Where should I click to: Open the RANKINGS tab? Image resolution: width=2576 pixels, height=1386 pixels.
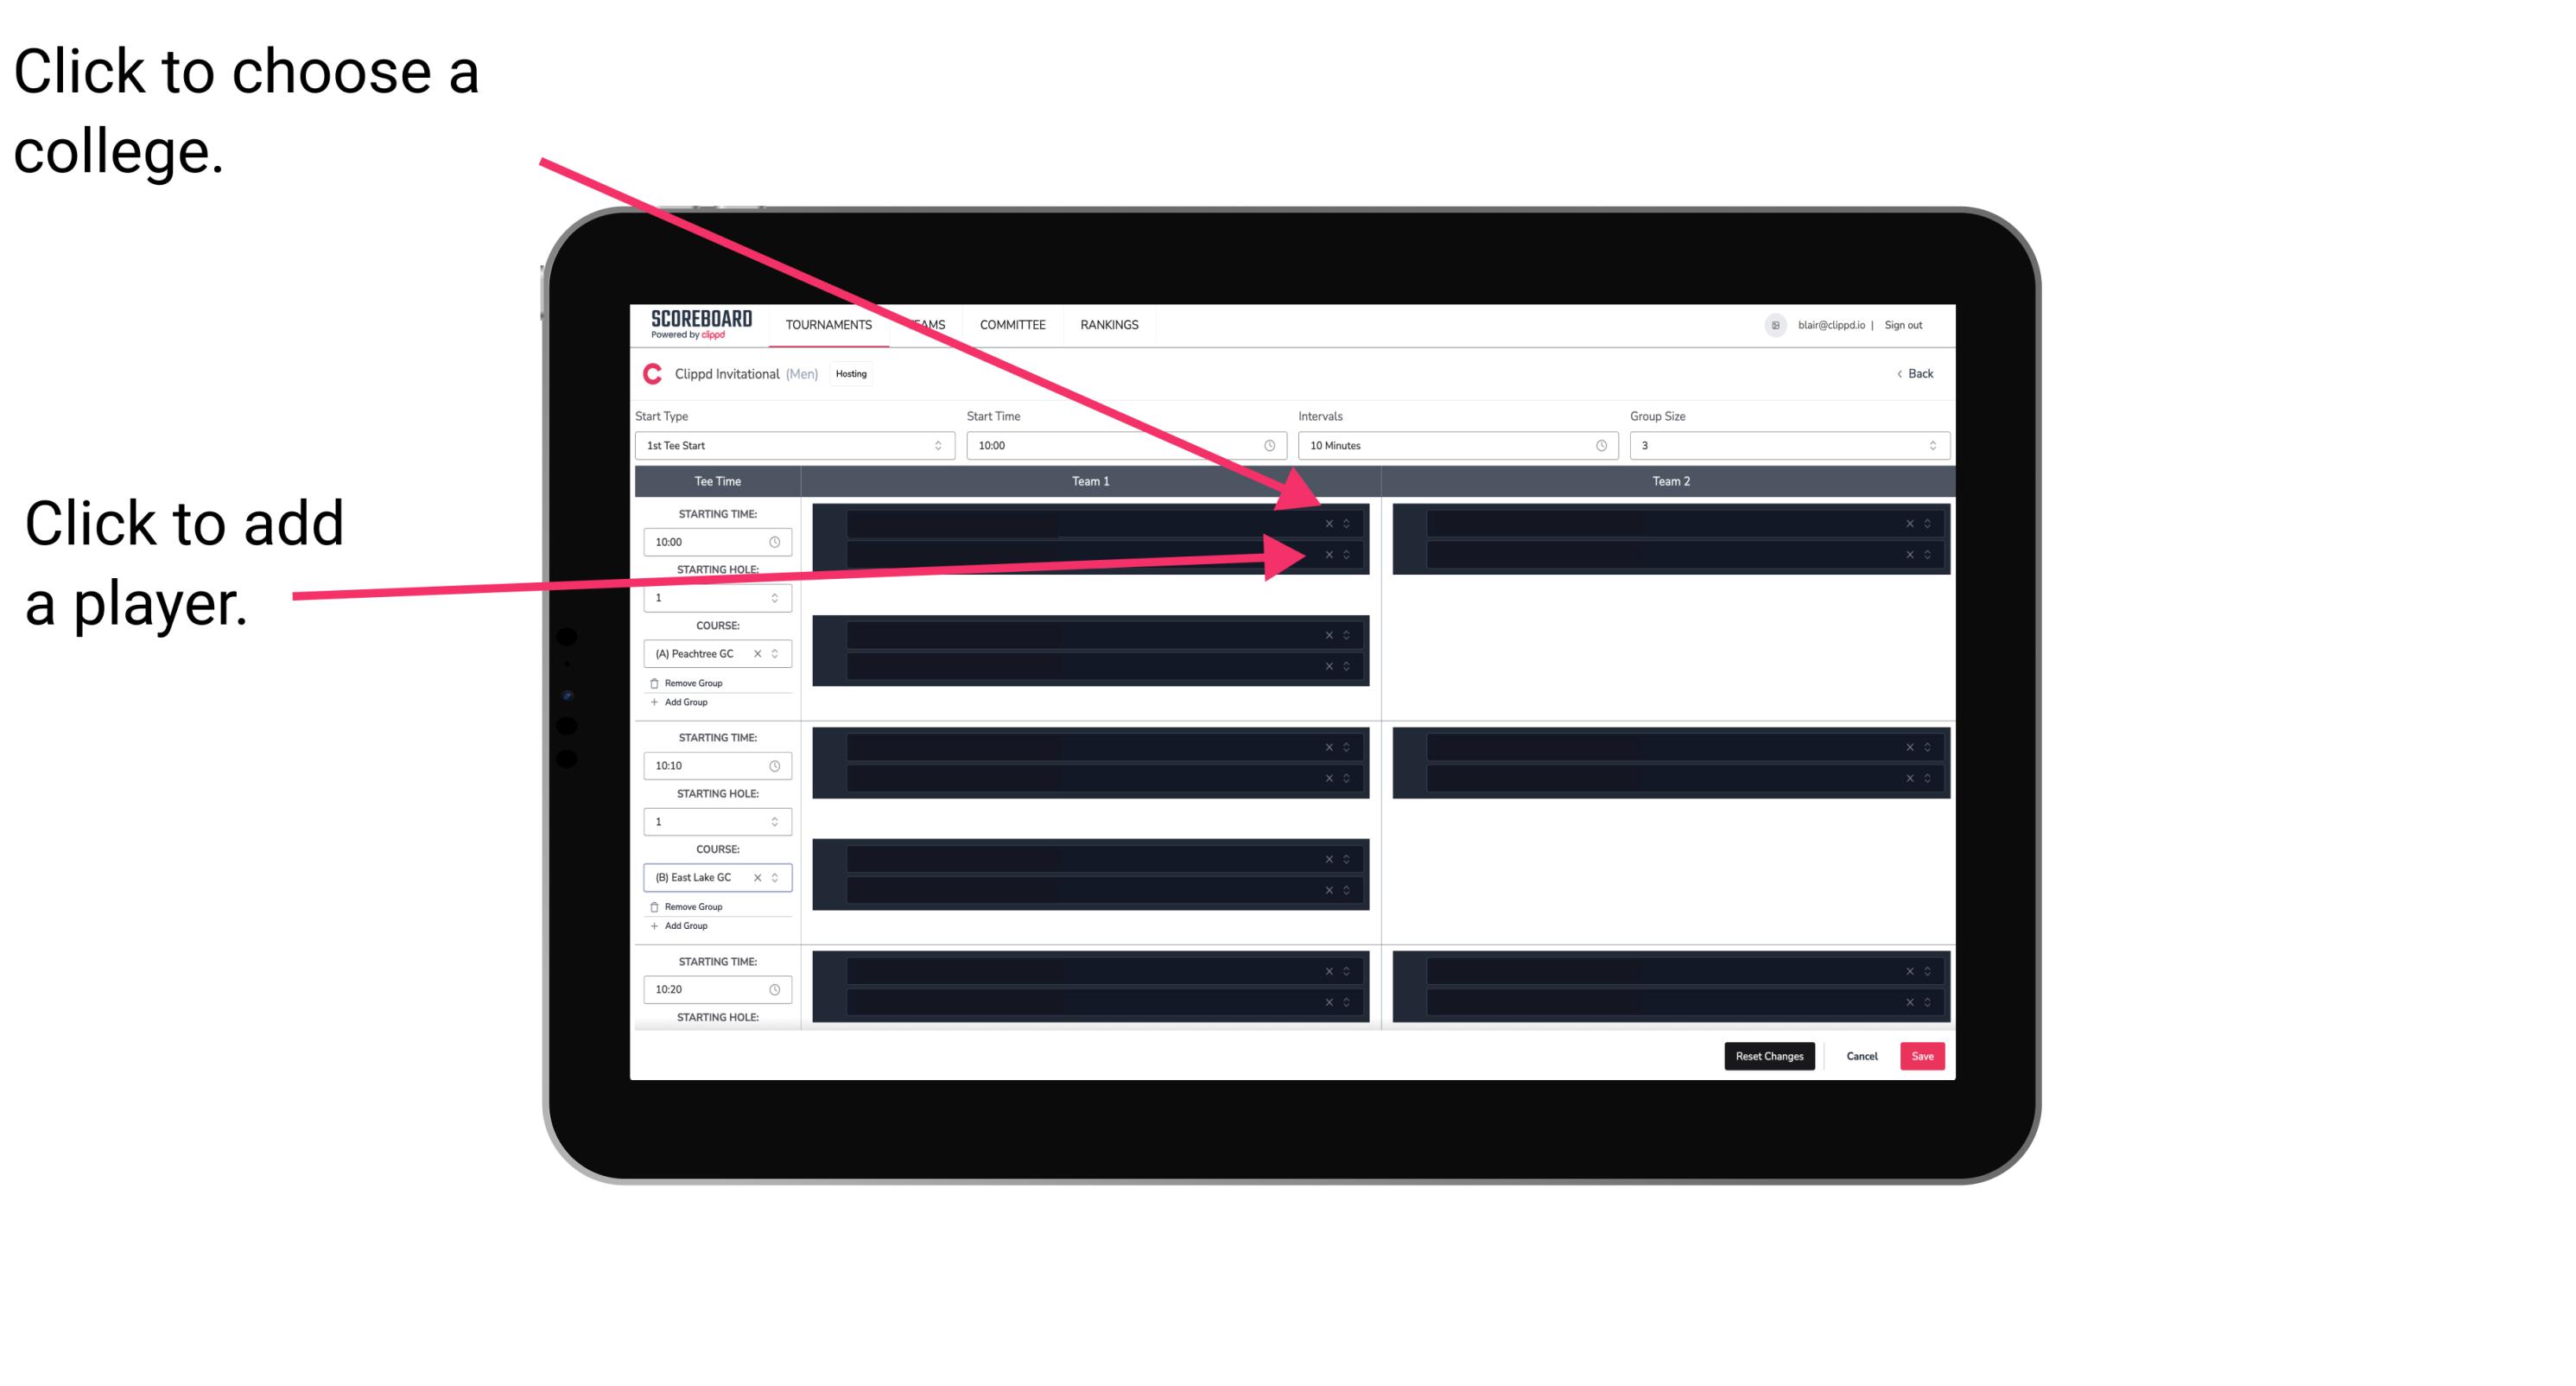pos(1114,326)
